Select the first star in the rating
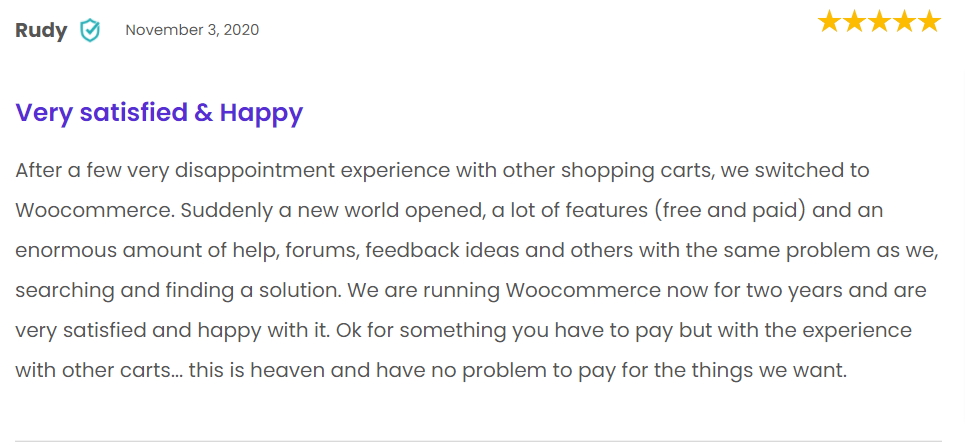Image resolution: width=965 pixels, height=445 pixels. click(x=830, y=22)
